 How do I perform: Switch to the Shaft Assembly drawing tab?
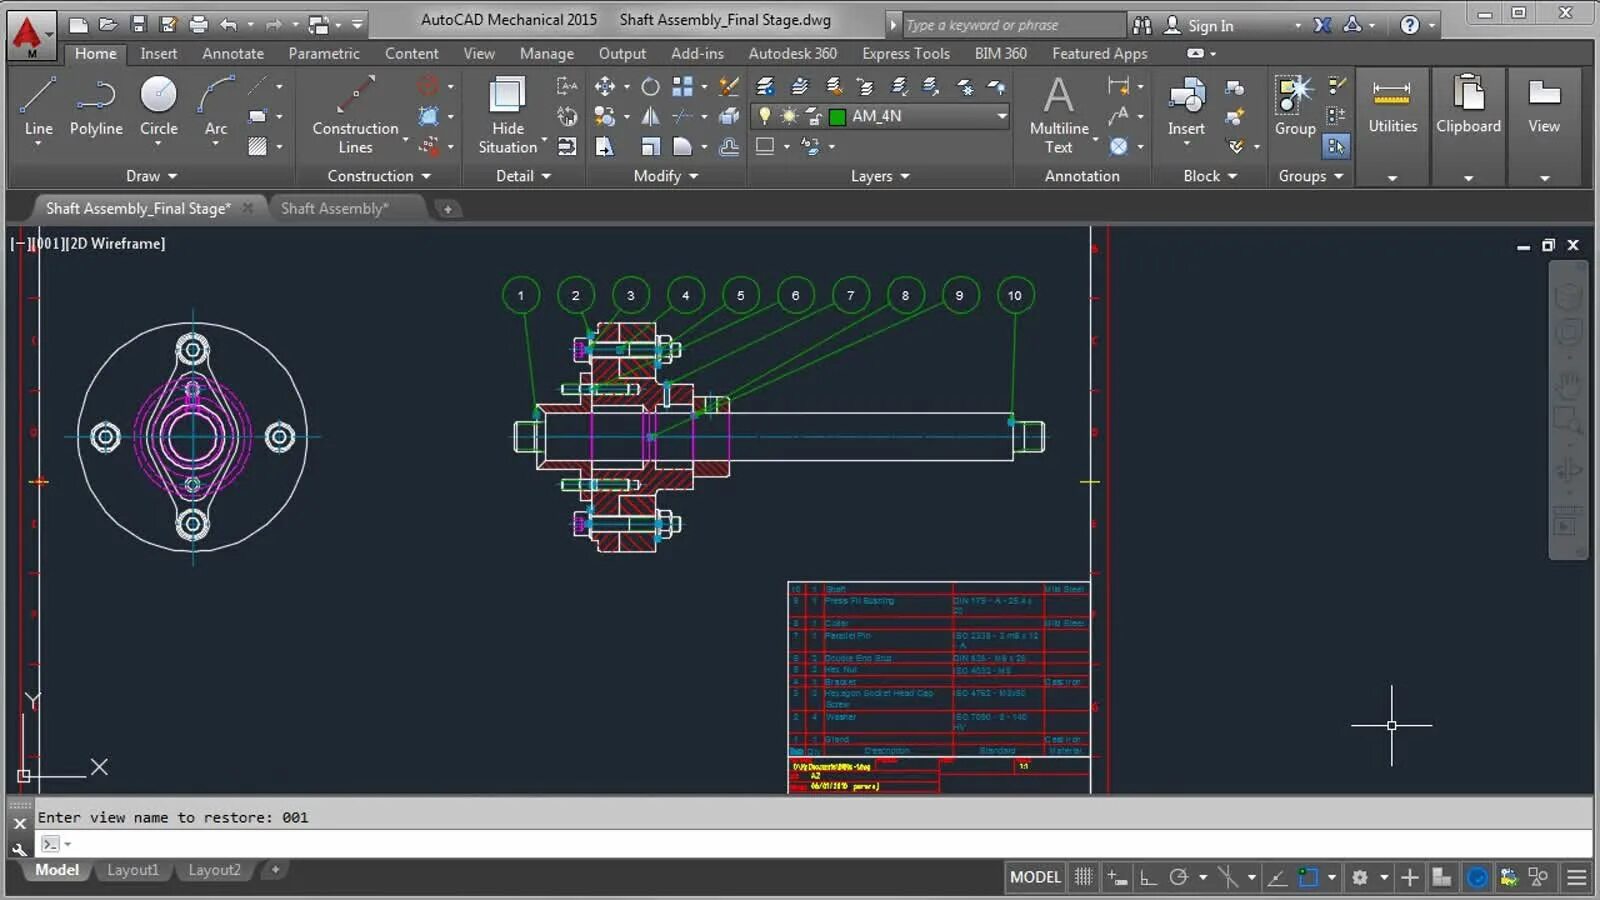334,208
